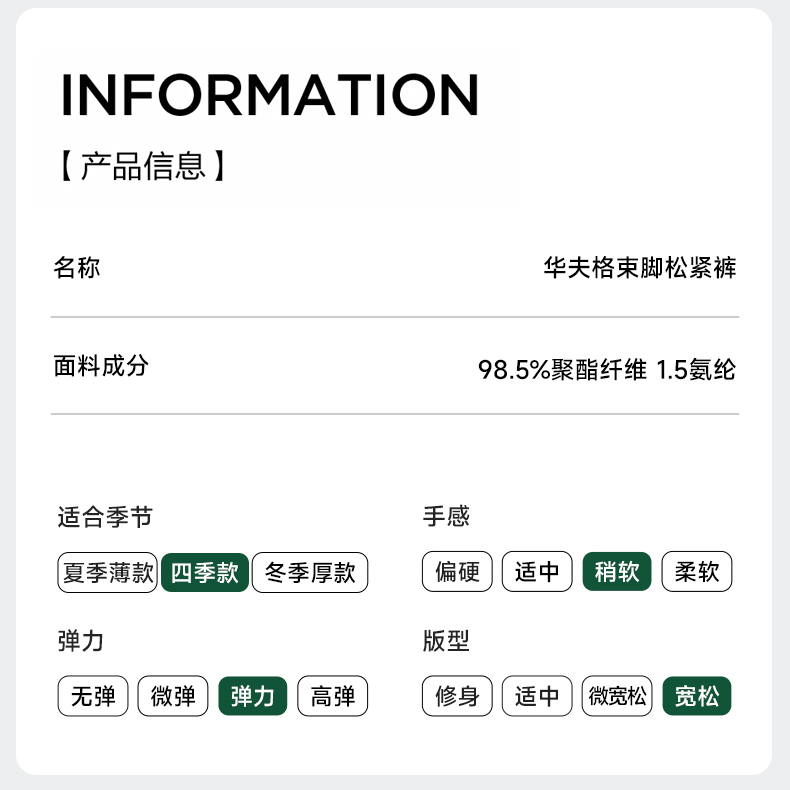790x790 pixels.
Task: Select 适中 under 版型
Action: (x=537, y=696)
